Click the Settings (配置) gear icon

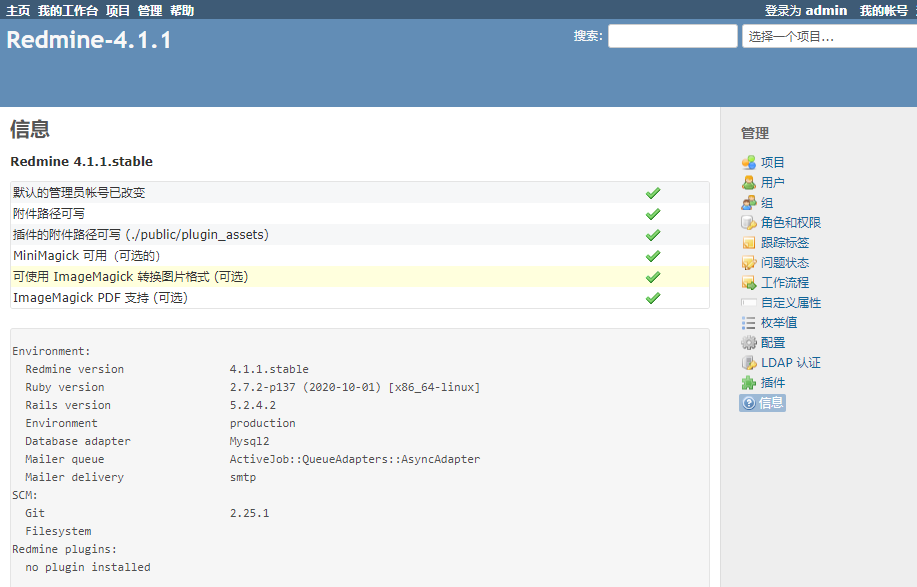pos(749,342)
